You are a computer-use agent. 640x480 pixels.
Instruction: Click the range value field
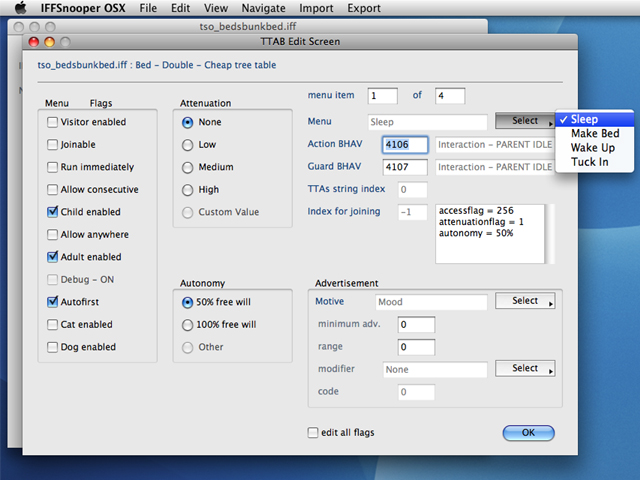pyautogui.click(x=416, y=347)
